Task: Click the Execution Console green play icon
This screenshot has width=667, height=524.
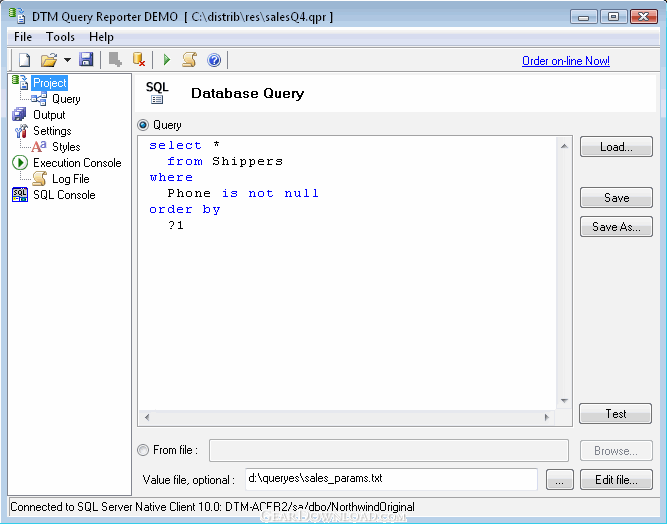Action: [20, 163]
